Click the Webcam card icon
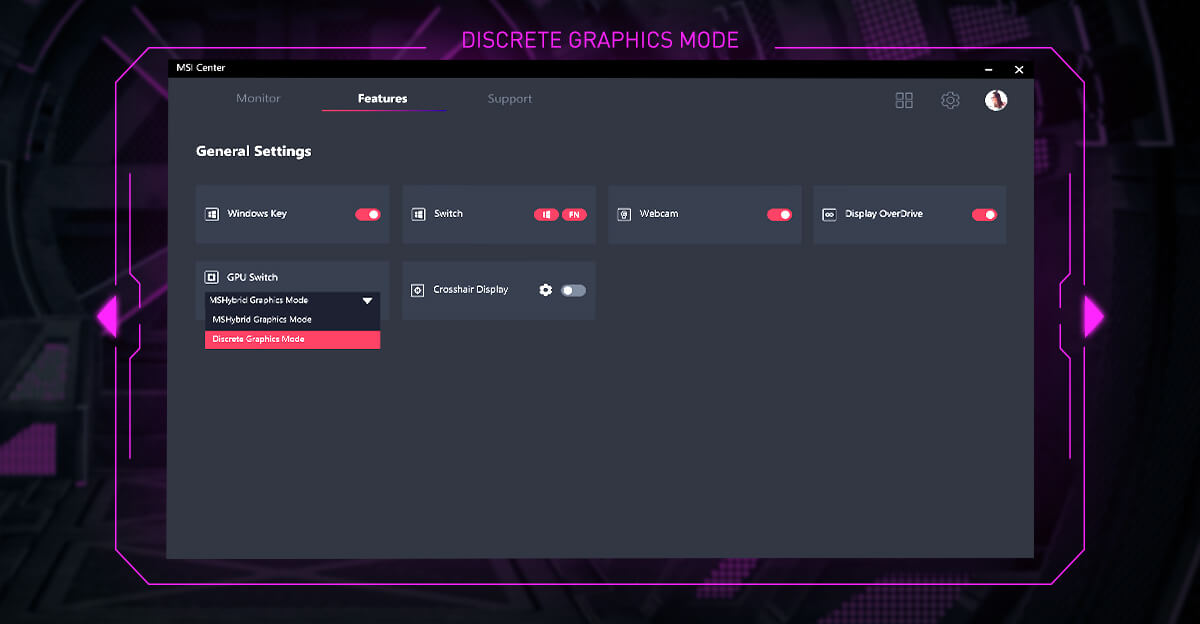This screenshot has height=624, width=1200. [x=624, y=214]
